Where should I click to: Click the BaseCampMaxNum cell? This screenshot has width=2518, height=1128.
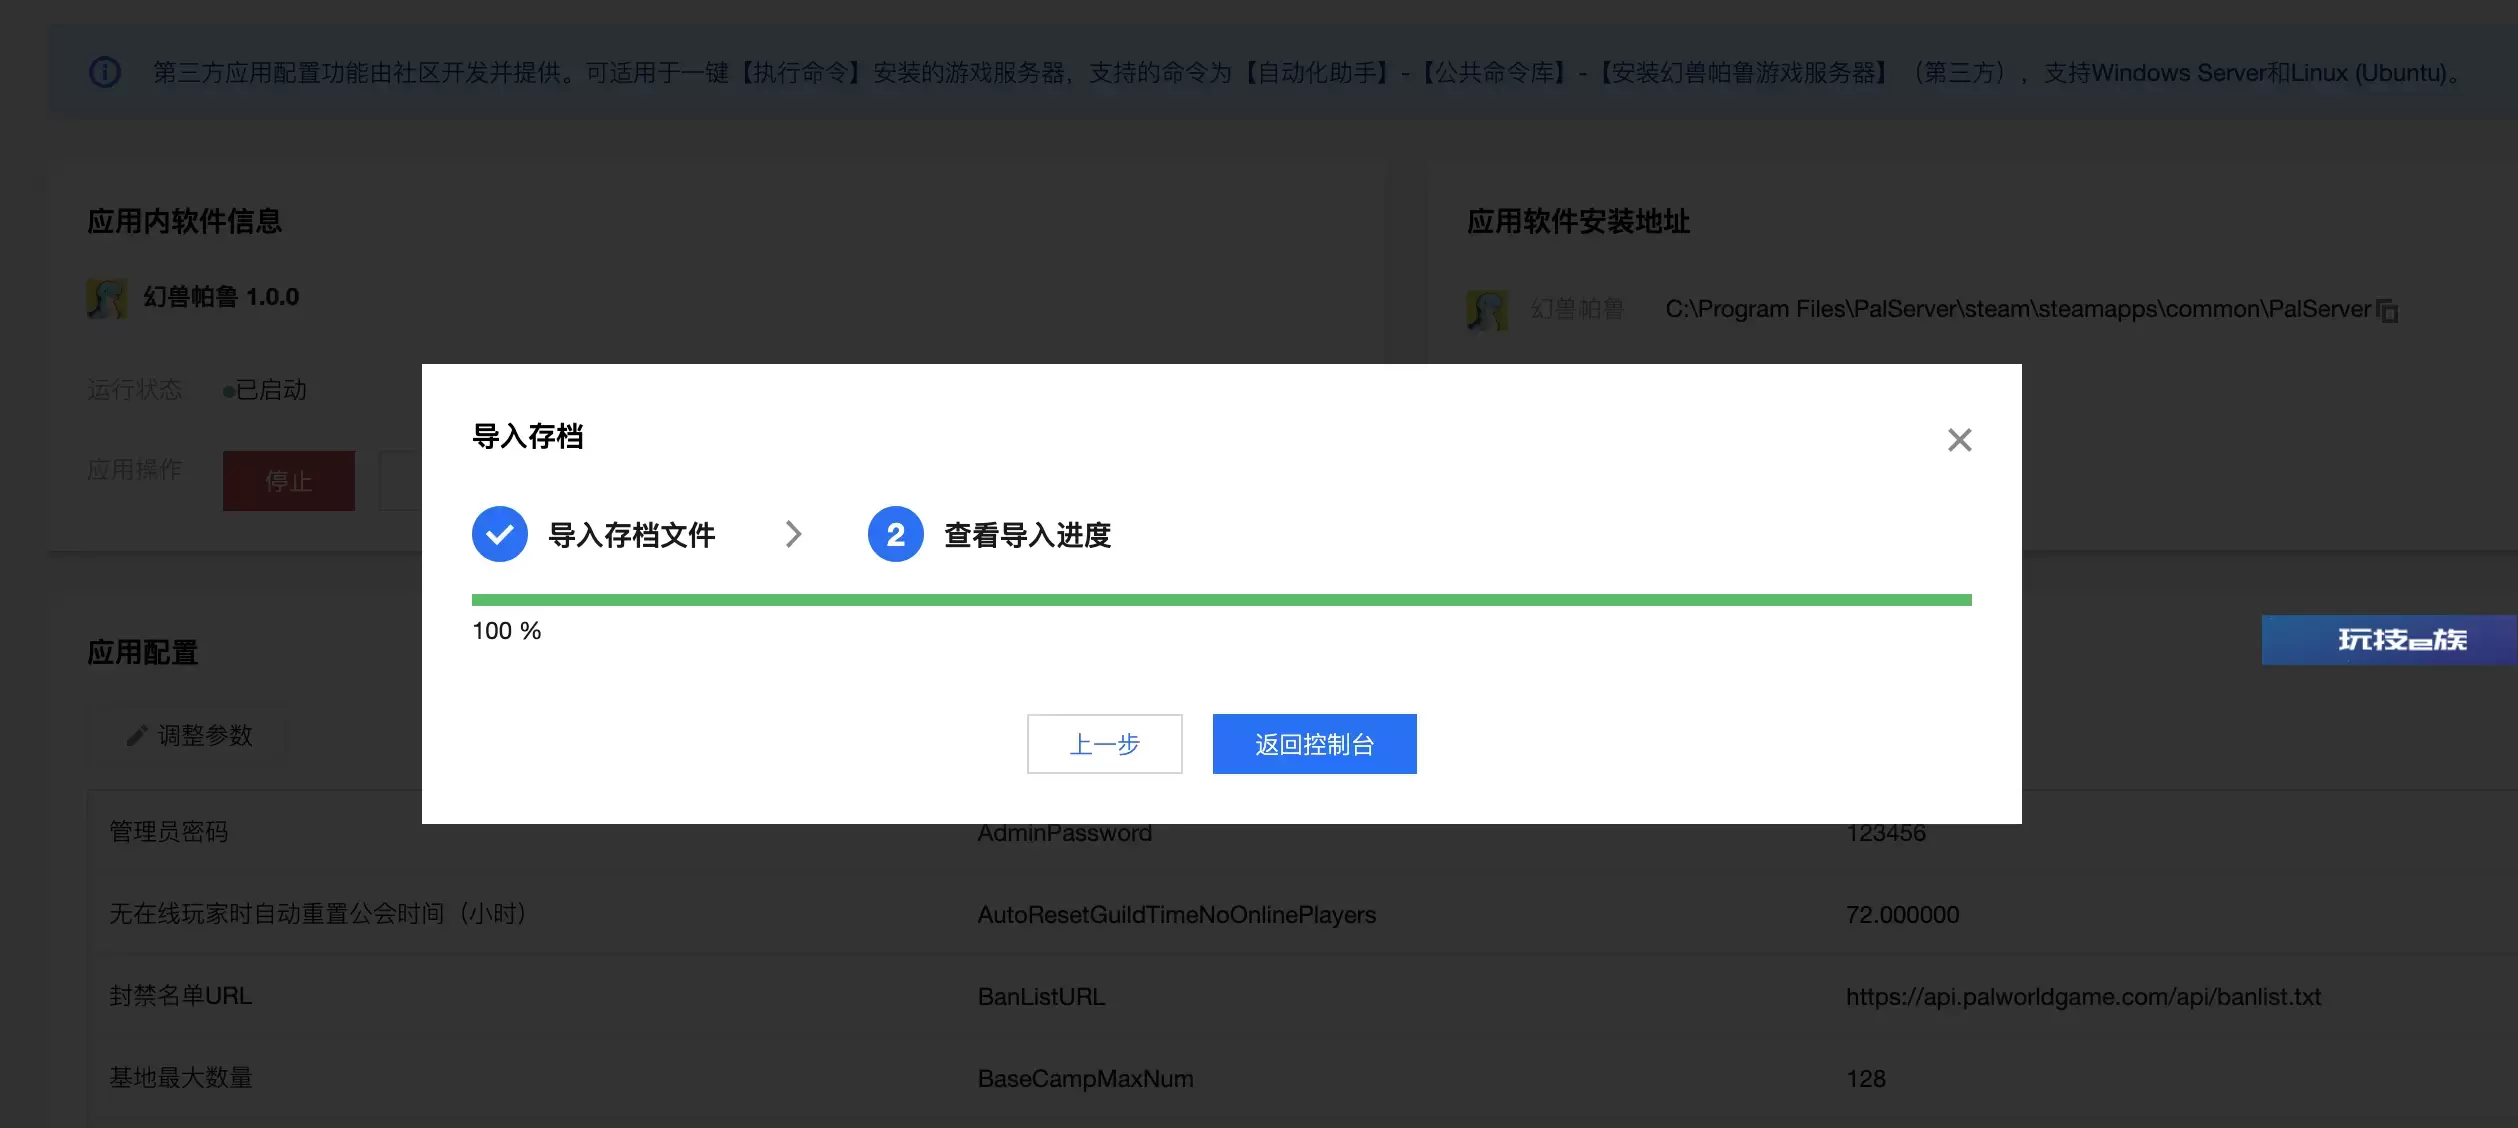click(x=1085, y=1079)
